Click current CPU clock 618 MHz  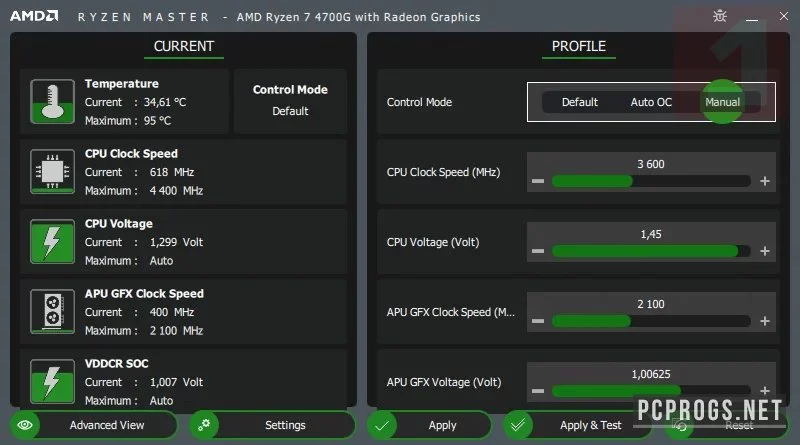click(172, 172)
